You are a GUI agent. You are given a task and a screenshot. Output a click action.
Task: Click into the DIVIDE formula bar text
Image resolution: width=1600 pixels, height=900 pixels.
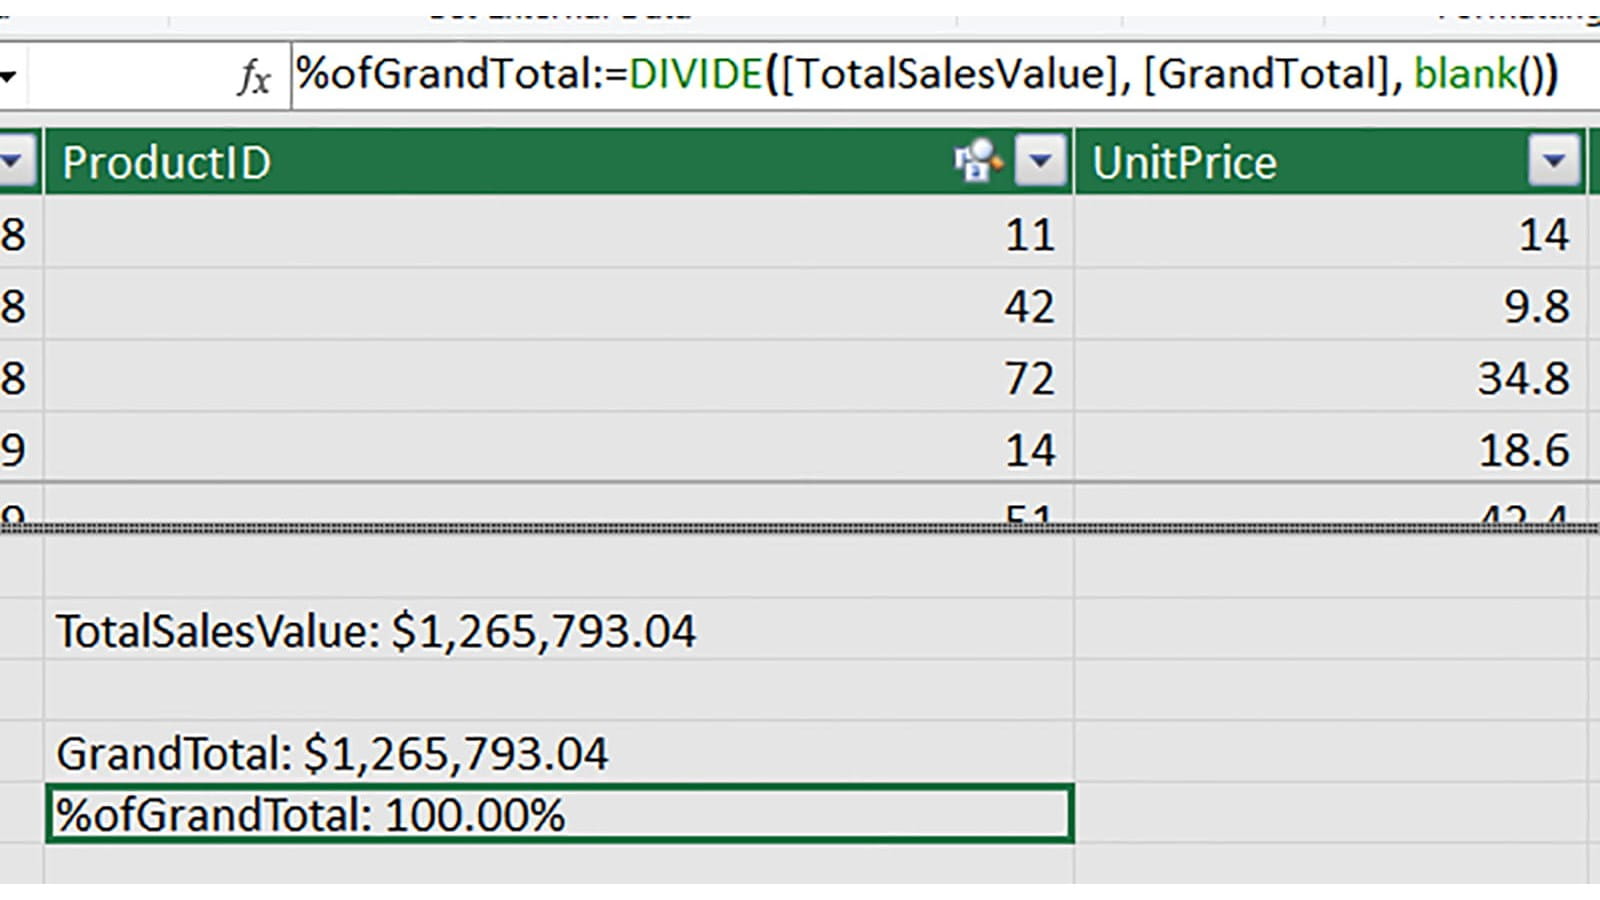(925, 75)
